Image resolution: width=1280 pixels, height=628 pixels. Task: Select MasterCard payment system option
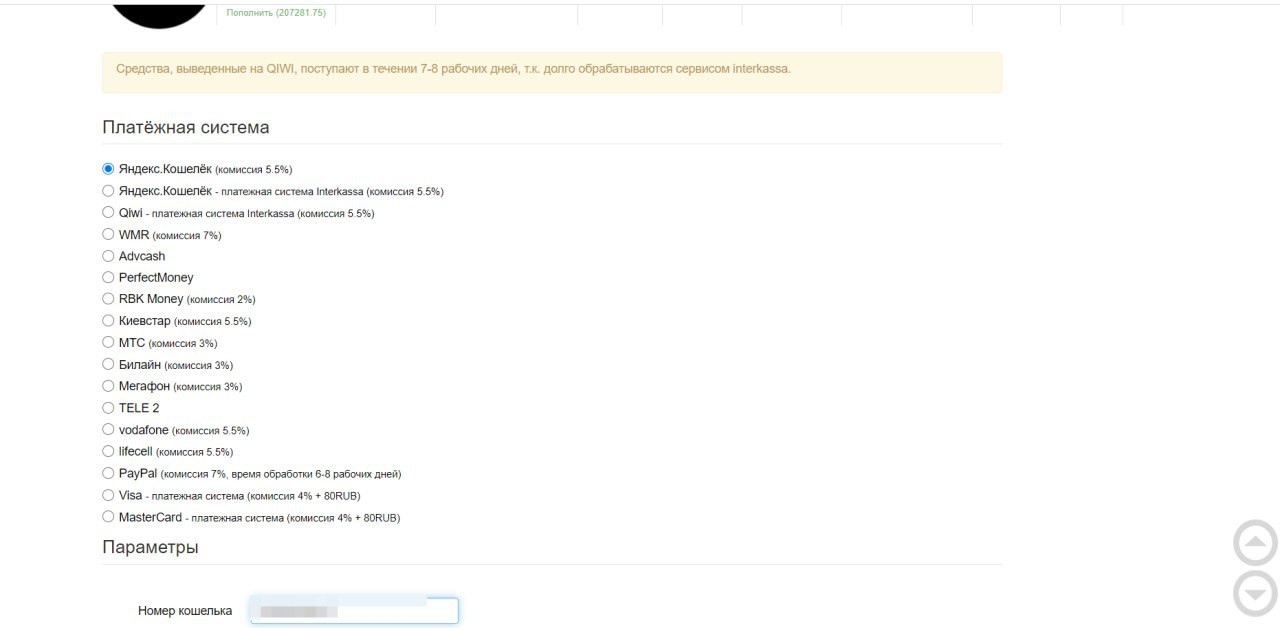[108, 516]
